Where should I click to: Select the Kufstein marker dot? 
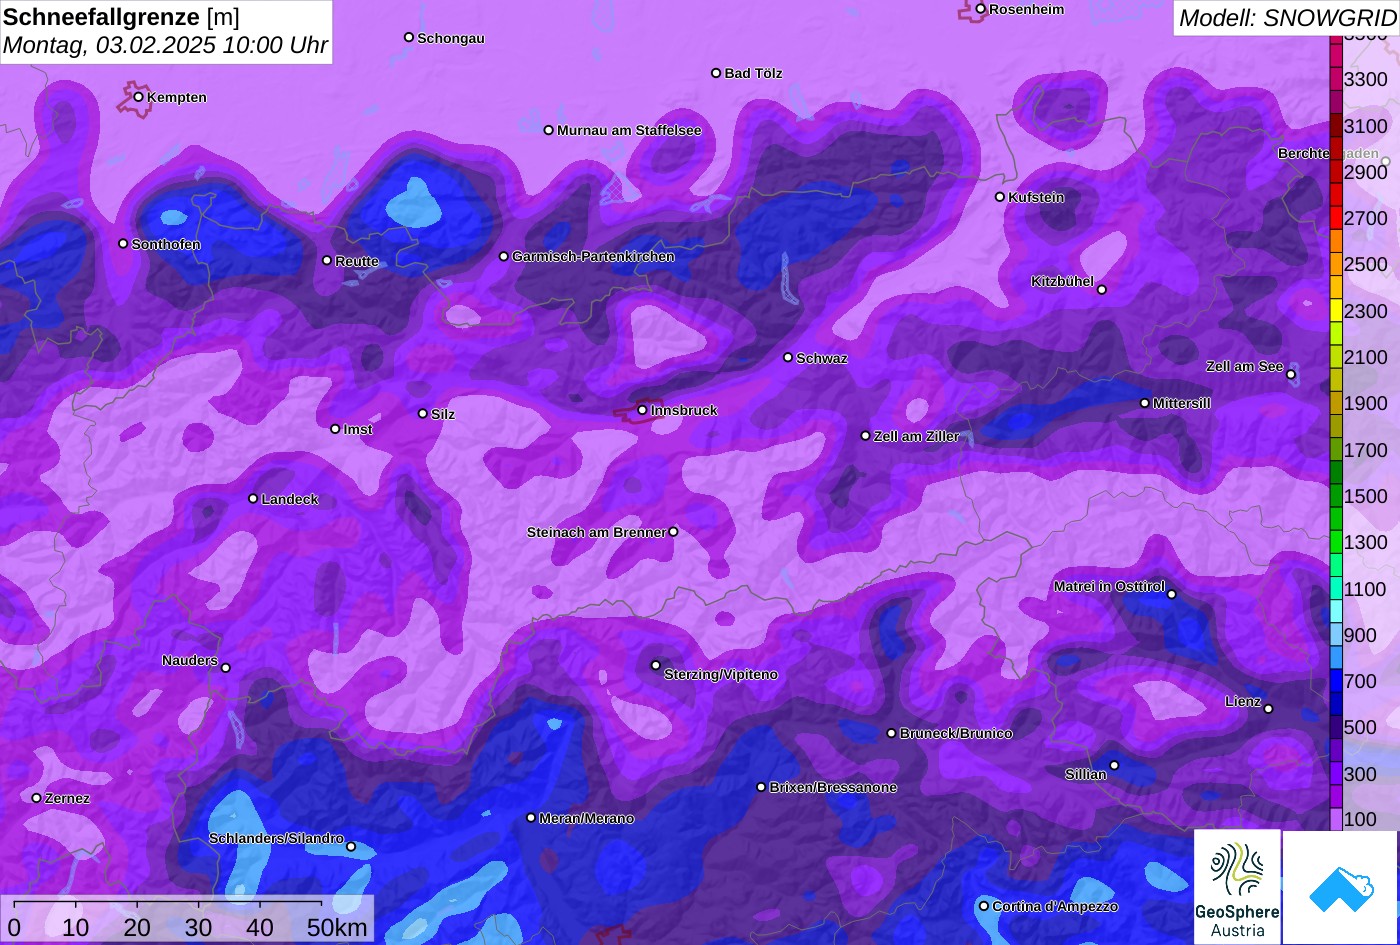point(999,197)
